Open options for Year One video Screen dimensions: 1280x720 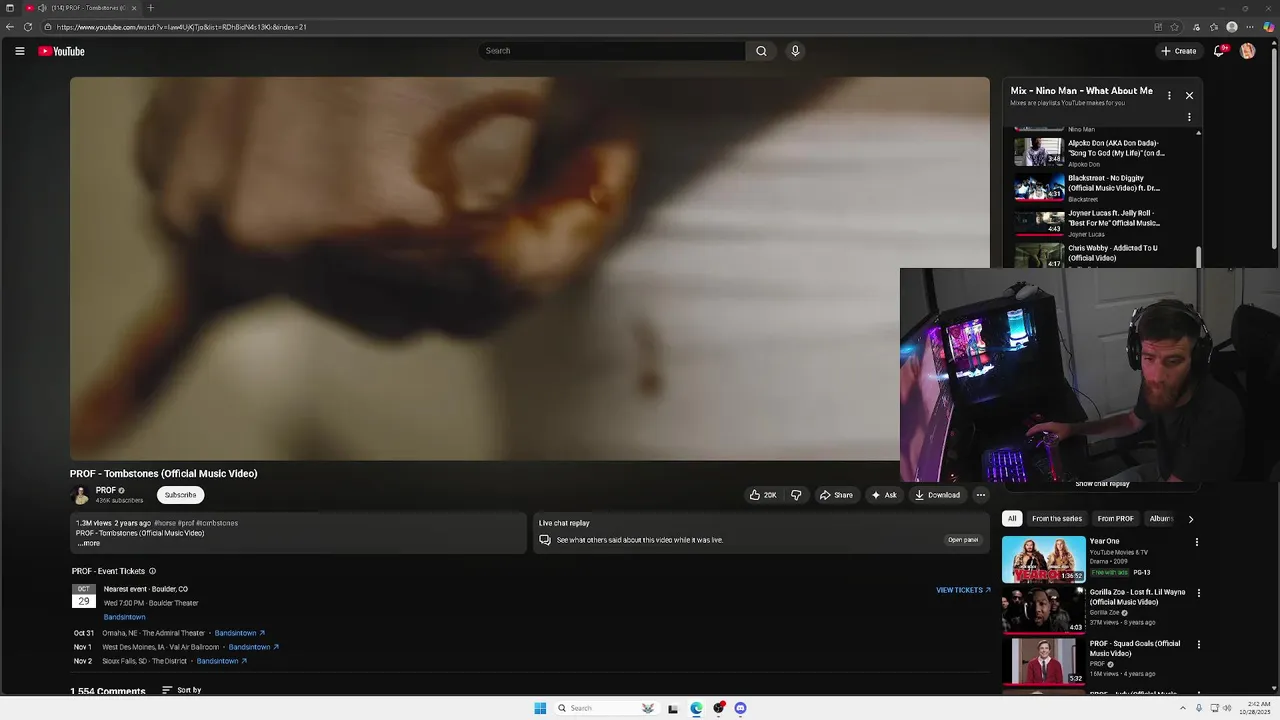click(x=1197, y=542)
